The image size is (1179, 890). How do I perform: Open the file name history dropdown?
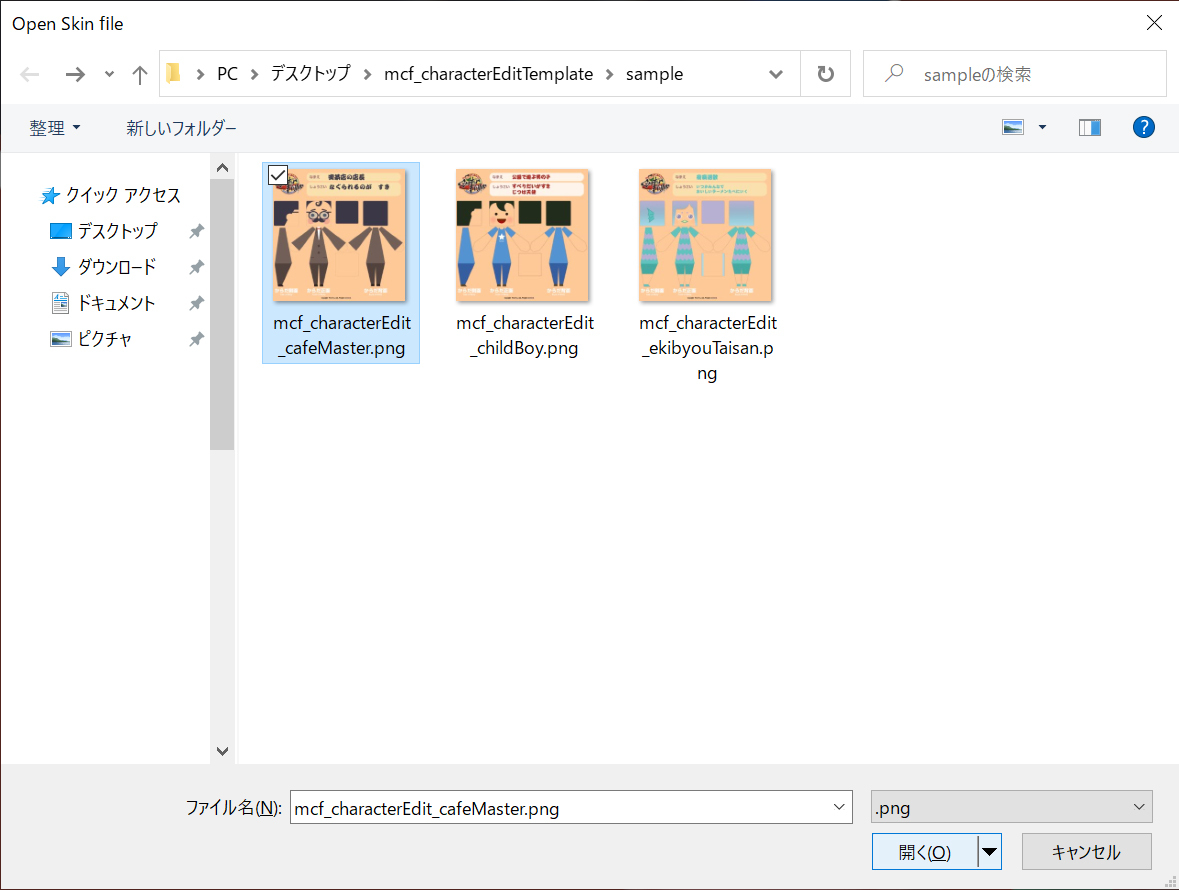tap(839, 807)
